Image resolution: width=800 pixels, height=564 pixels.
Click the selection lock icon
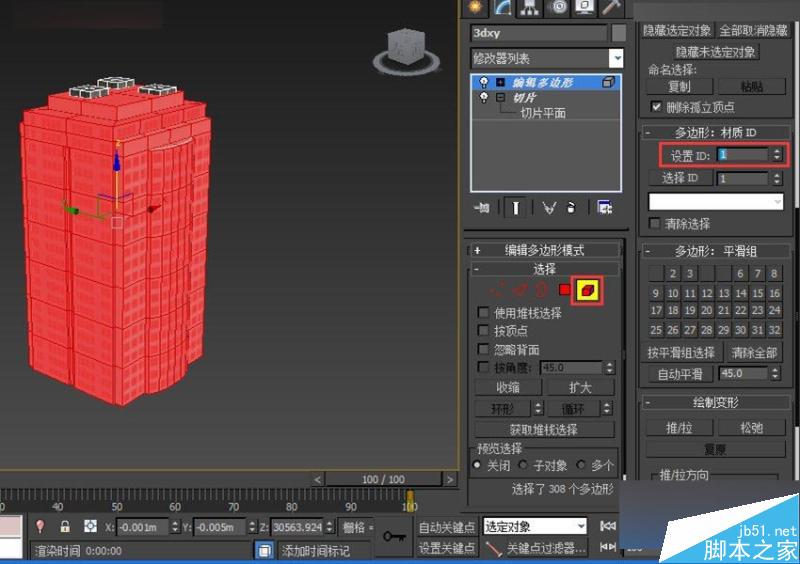click(x=65, y=526)
